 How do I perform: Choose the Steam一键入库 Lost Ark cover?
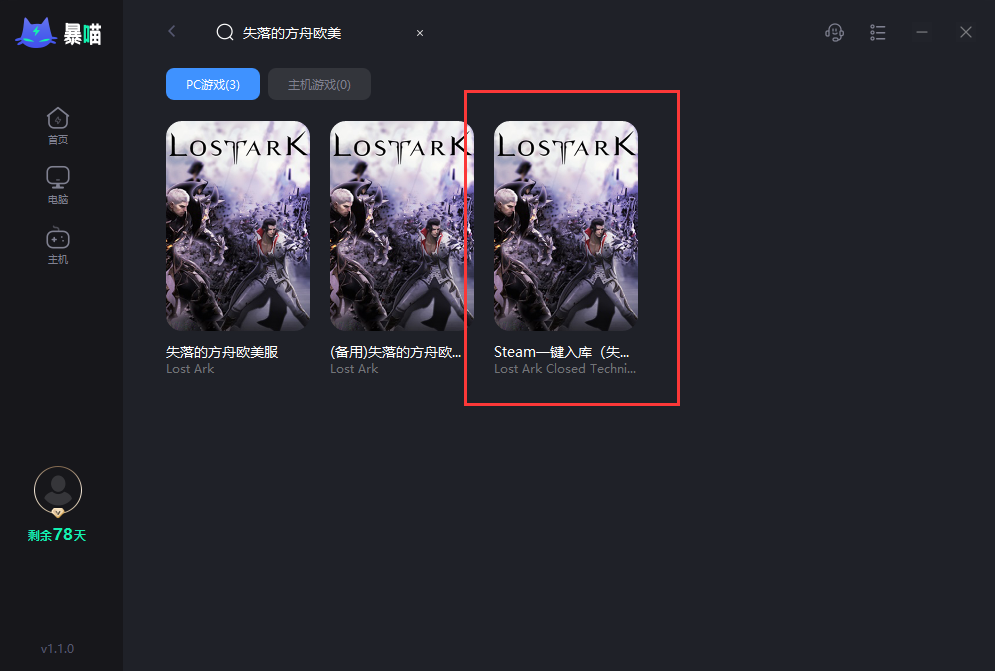coord(566,226)
